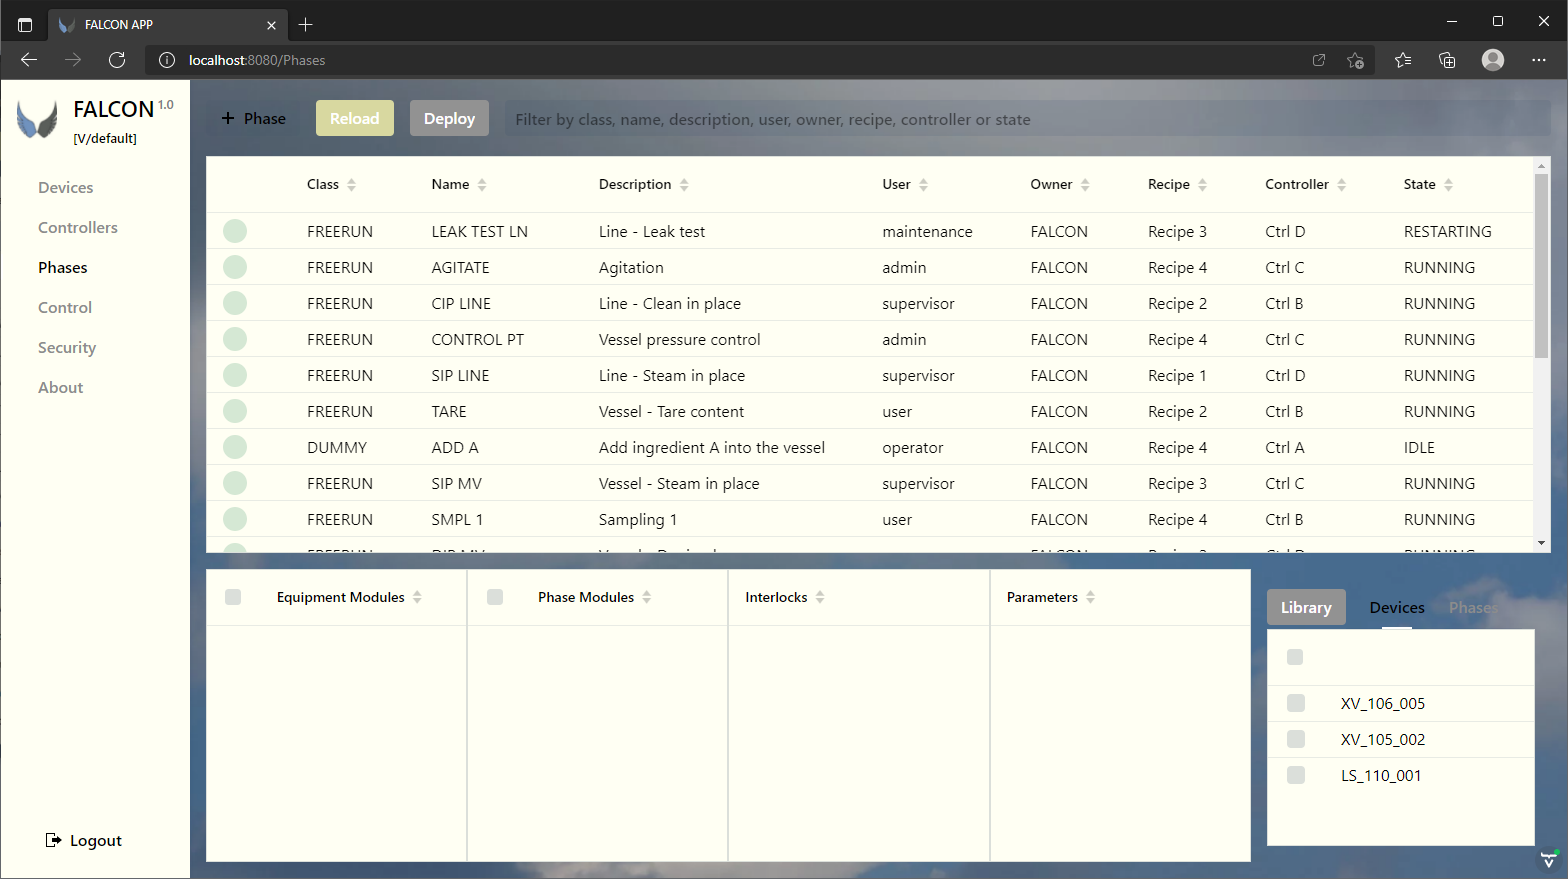The height and width of the screenshot is (879, 1568).
Task: Refresh the browser page
Action: [x=117, y=60]
